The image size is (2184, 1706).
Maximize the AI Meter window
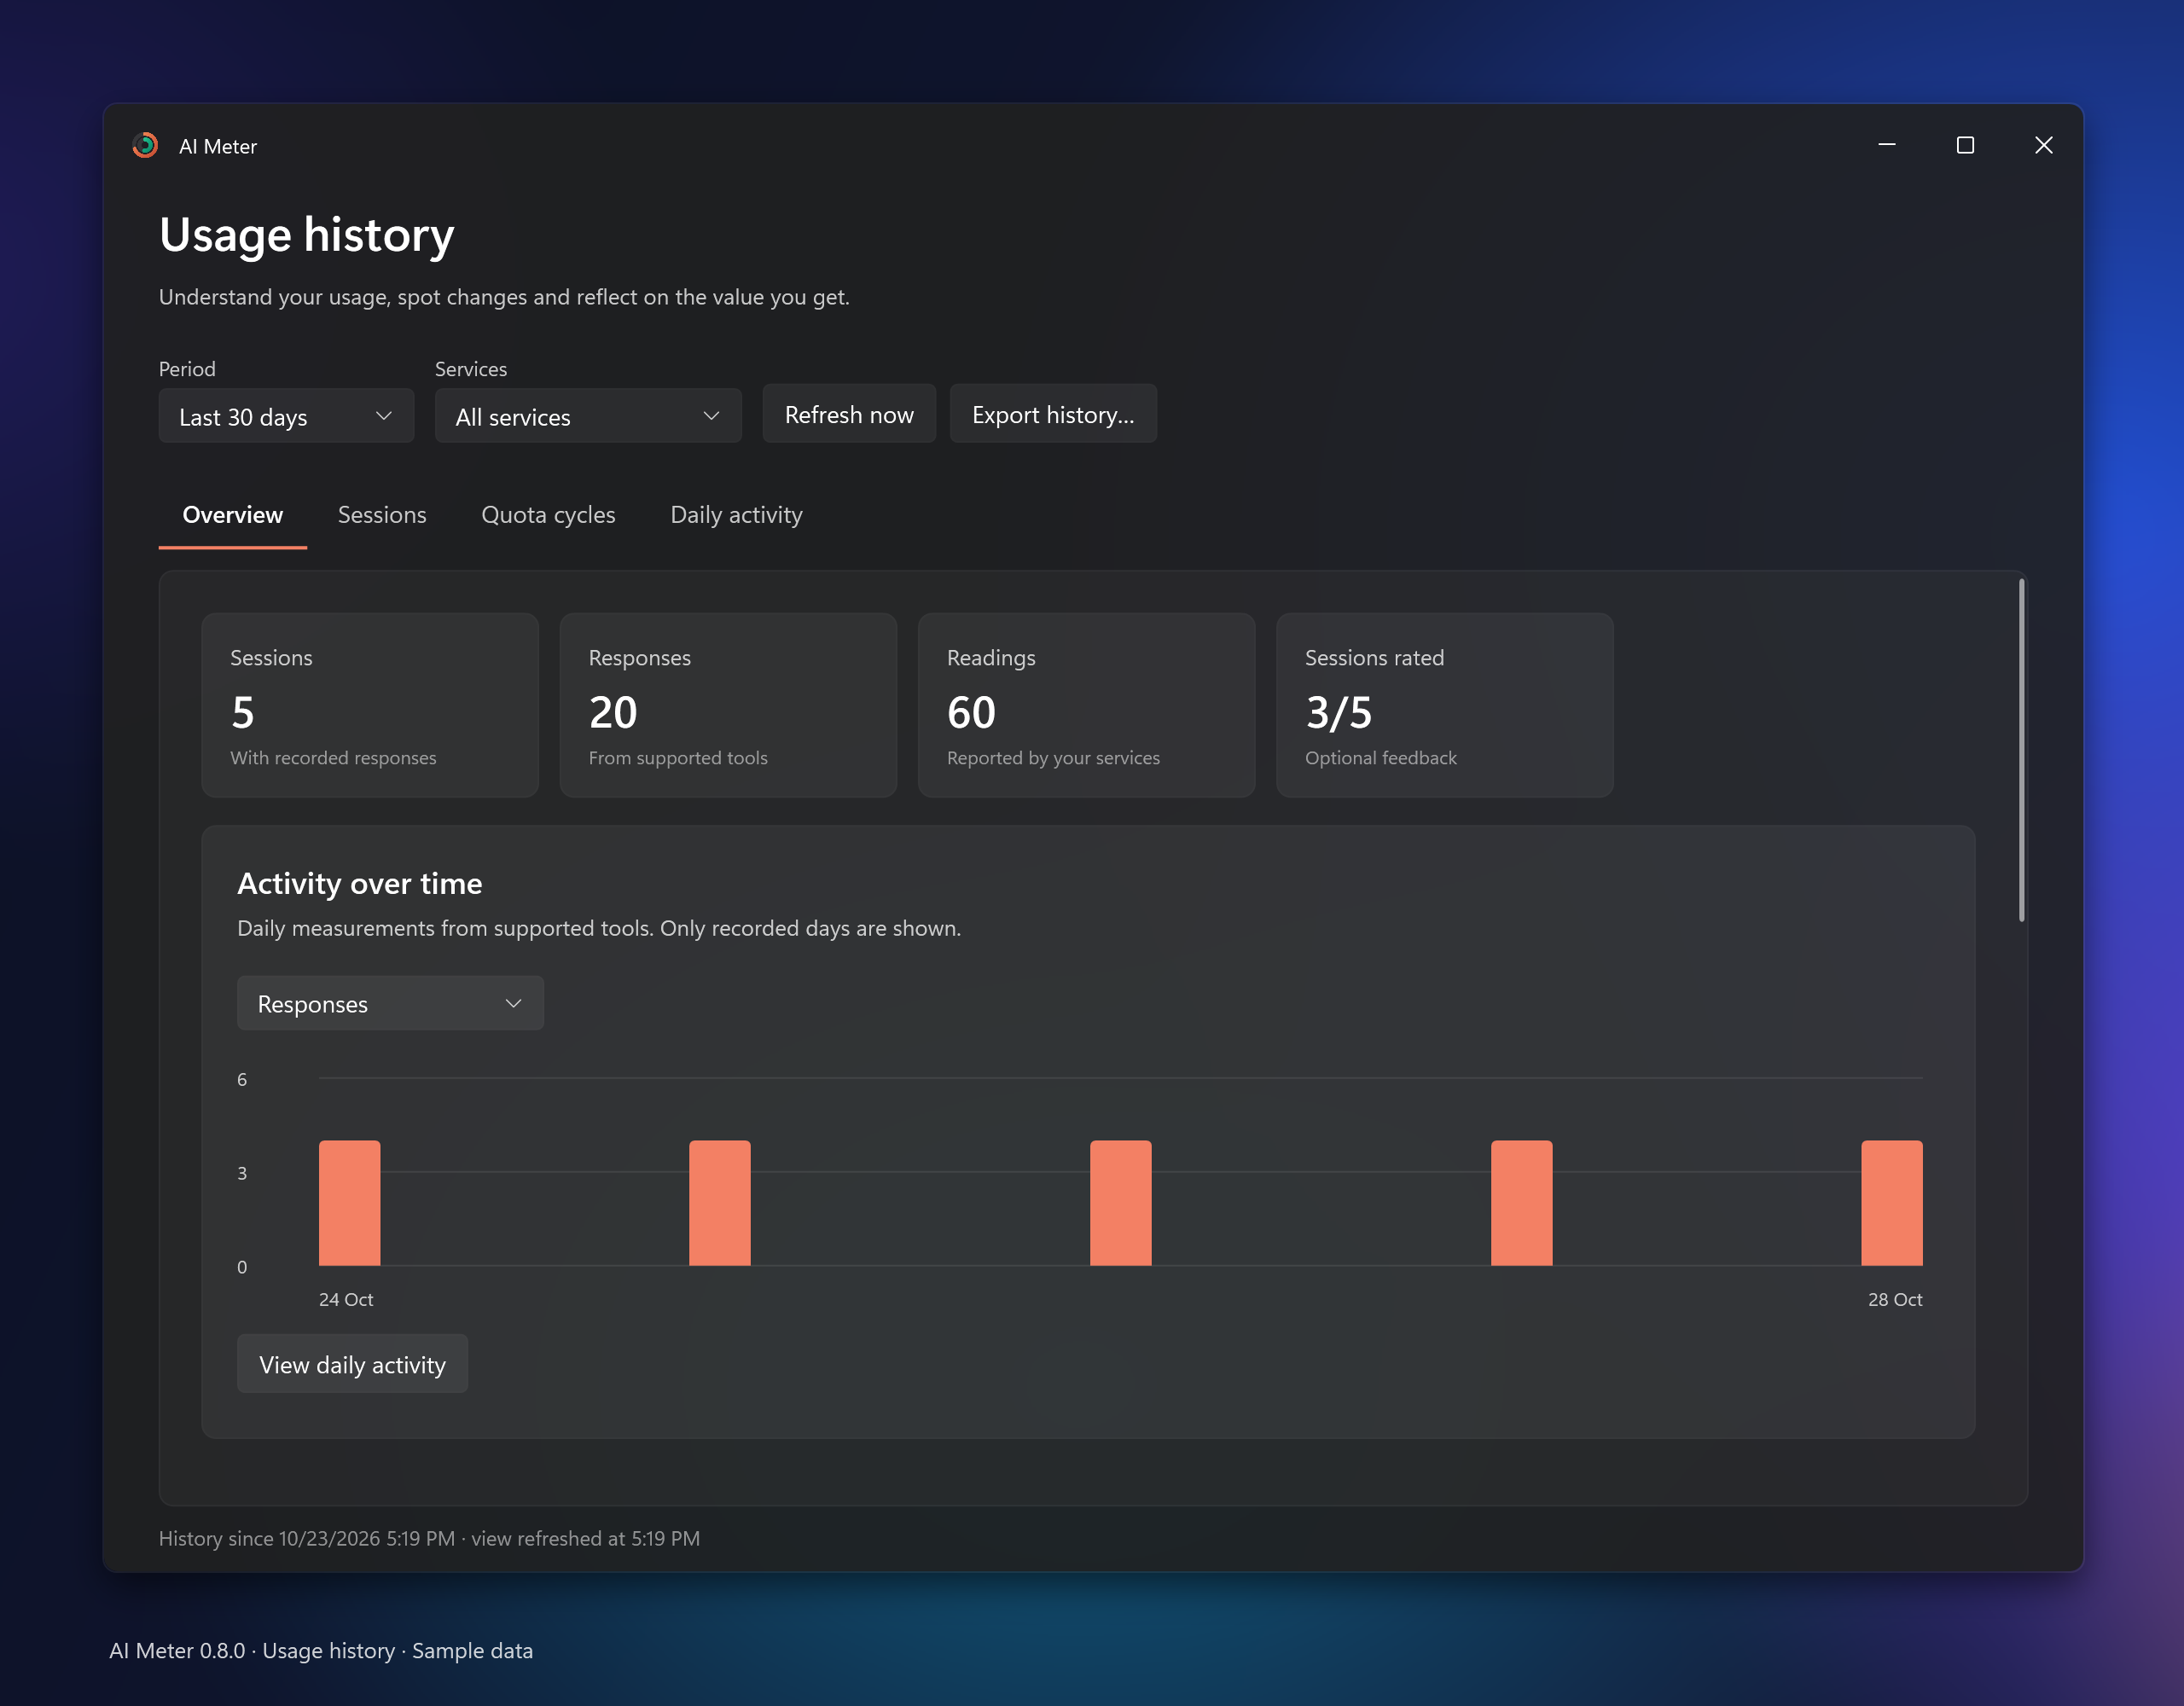(1964, 146)
